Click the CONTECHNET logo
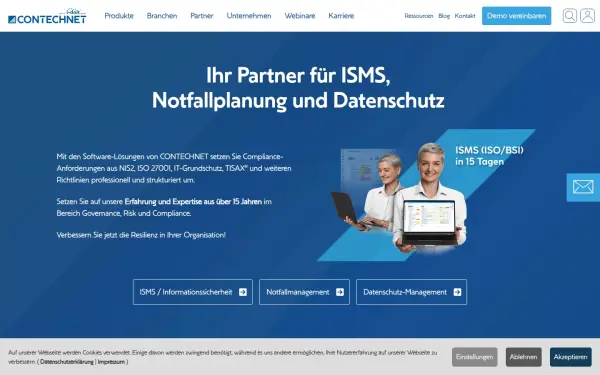The height and width of the screenshot is (375, 600). click(47, 16)
